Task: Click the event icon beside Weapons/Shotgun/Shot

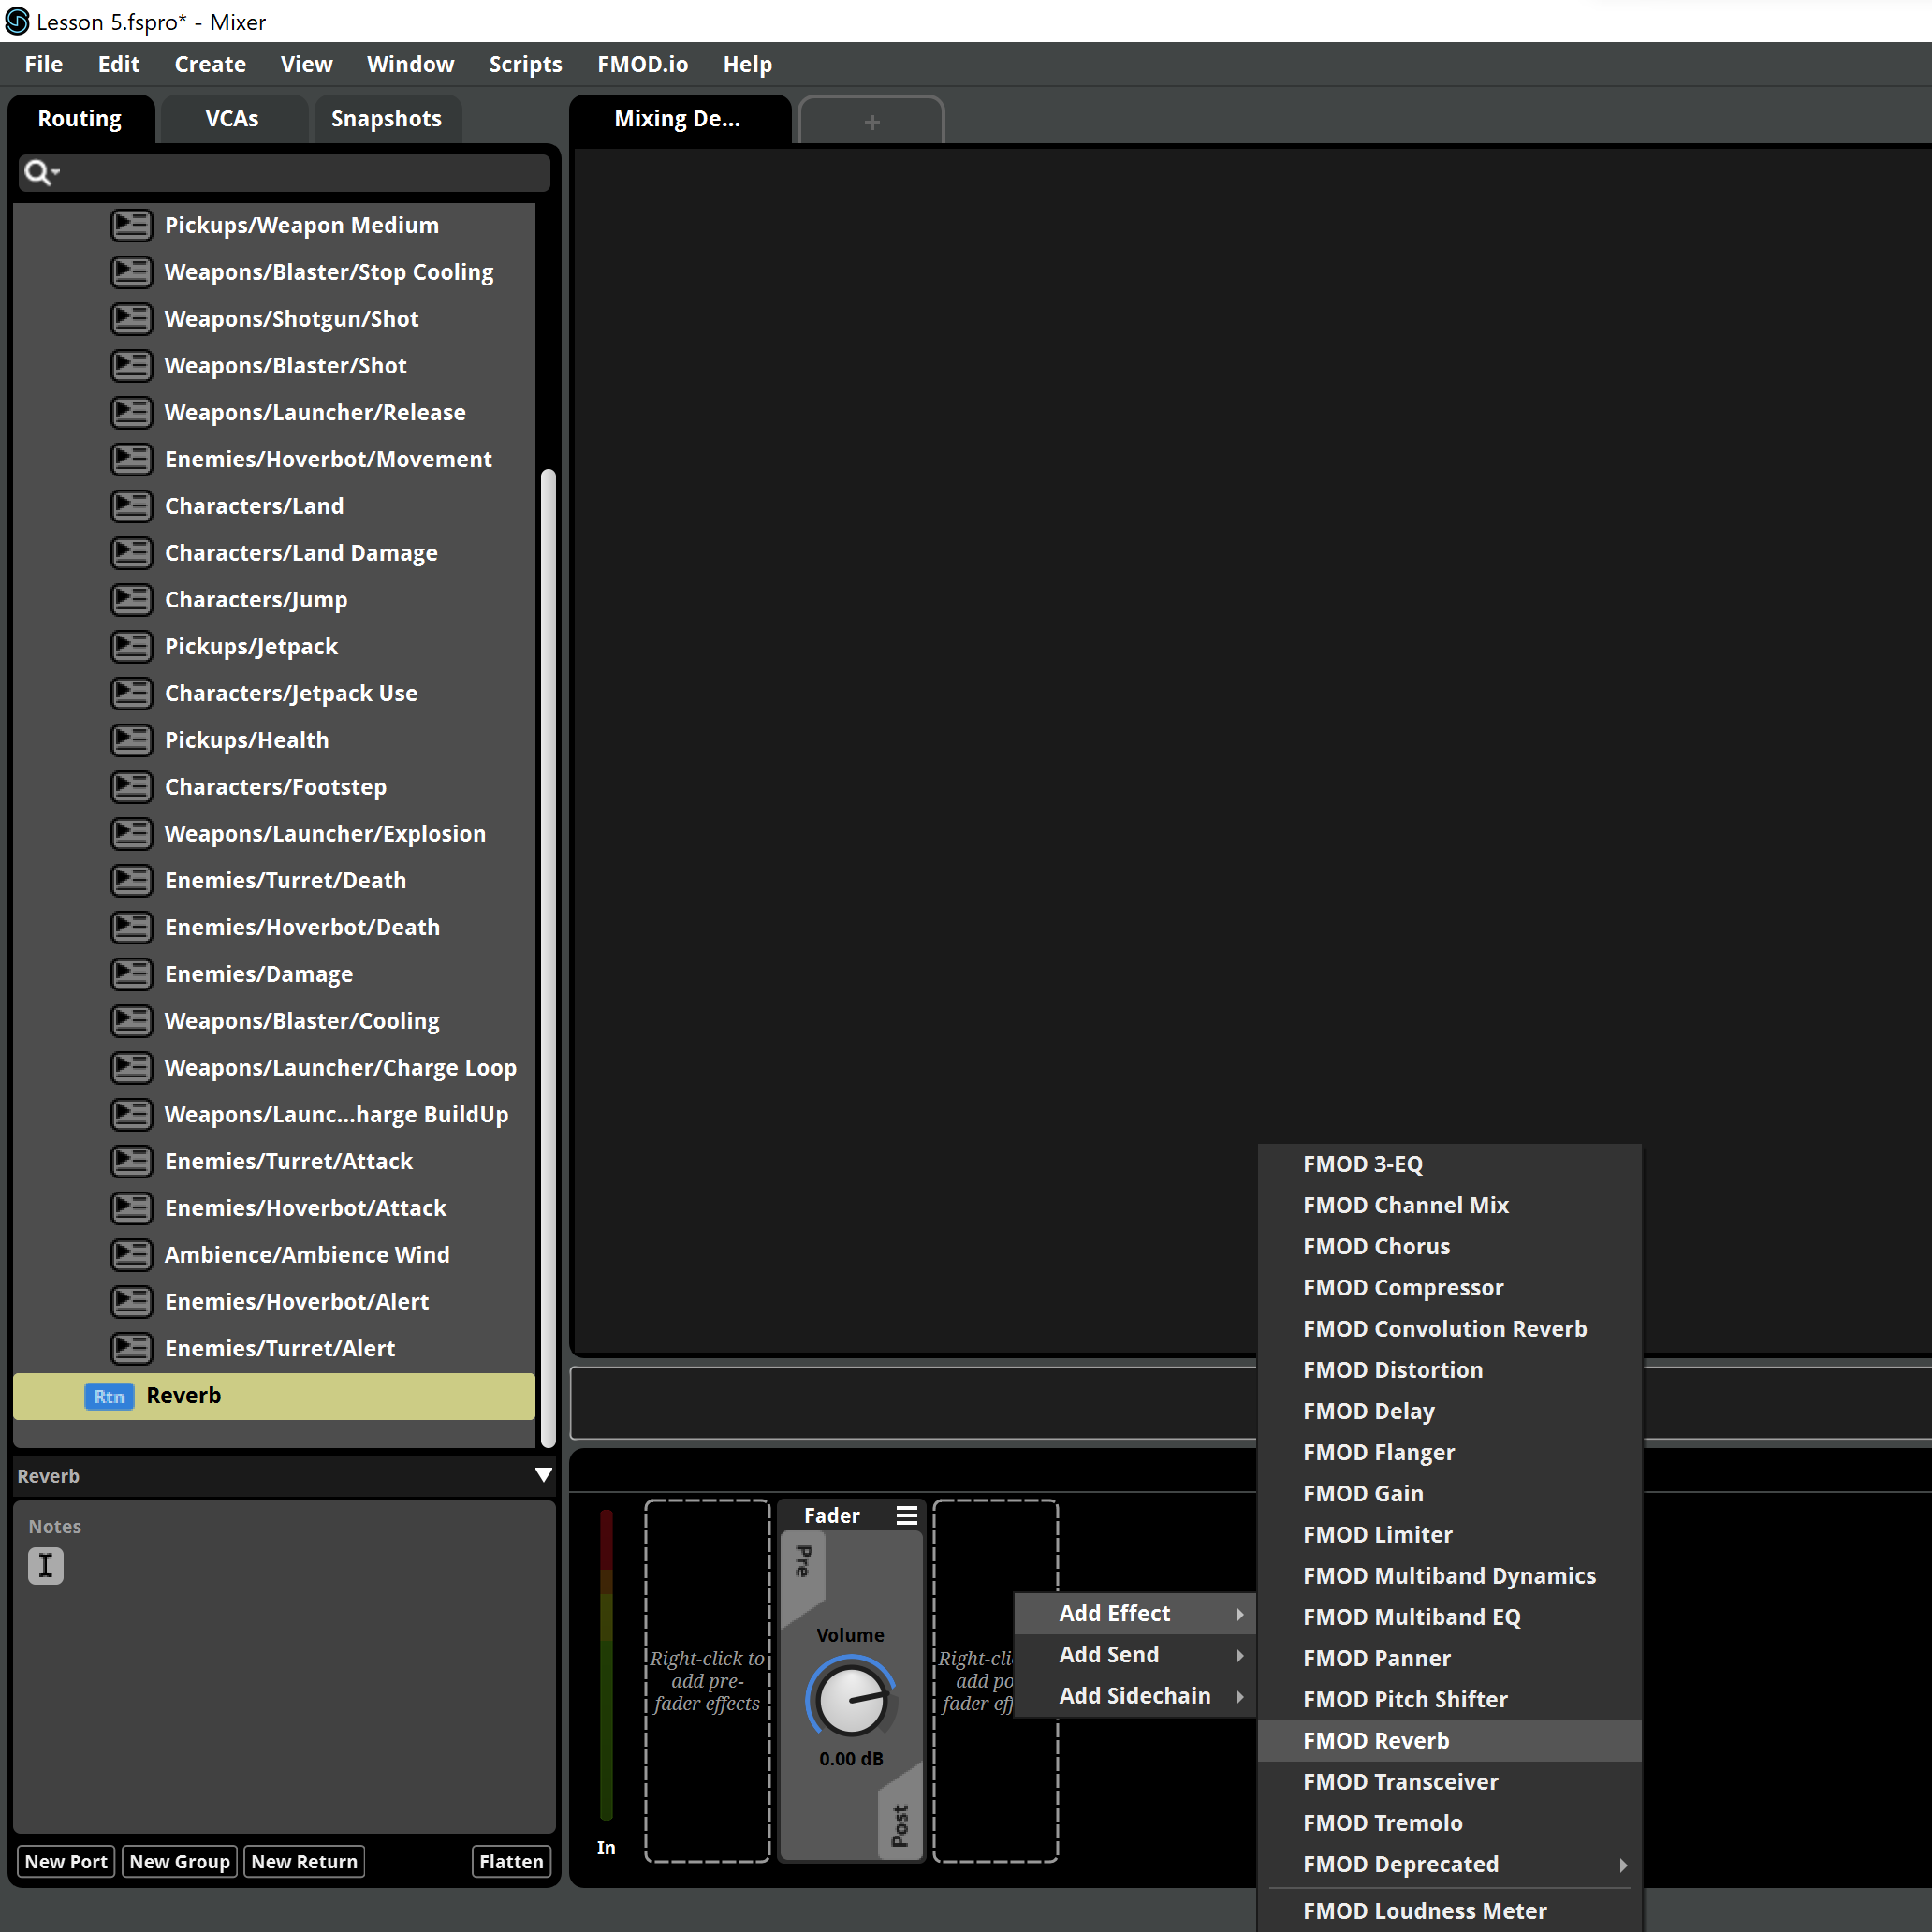Action: pos(131,319)
